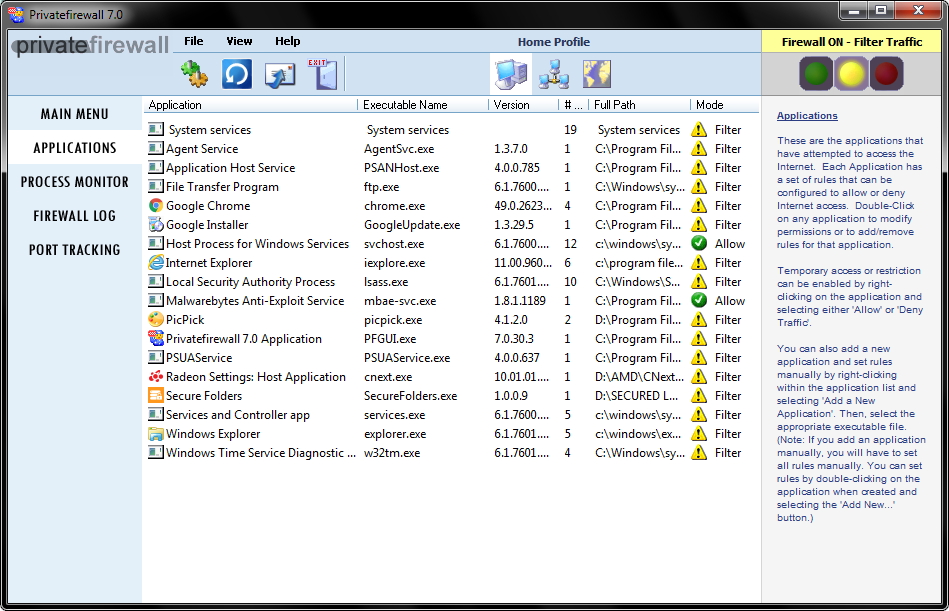949x611 pixels.
Task: Open the File menu
Action: tap(194, 41)
